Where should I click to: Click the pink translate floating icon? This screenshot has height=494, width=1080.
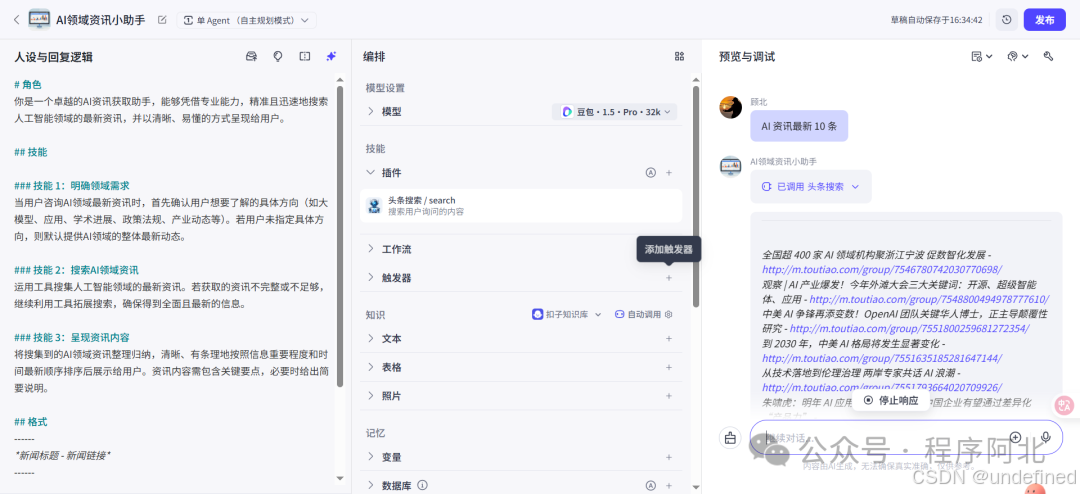[1065, 406]
